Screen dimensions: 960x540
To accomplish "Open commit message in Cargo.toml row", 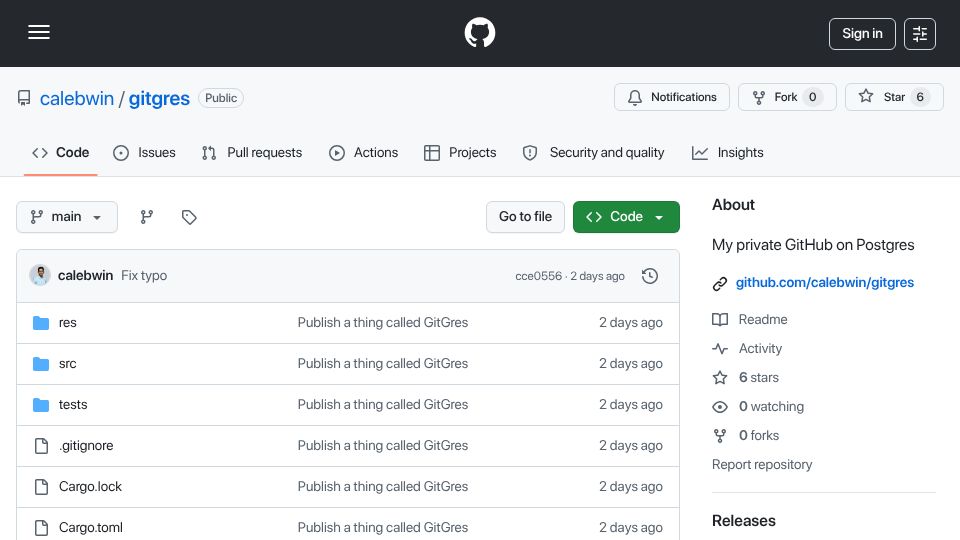I will click(x=383, y=528).
